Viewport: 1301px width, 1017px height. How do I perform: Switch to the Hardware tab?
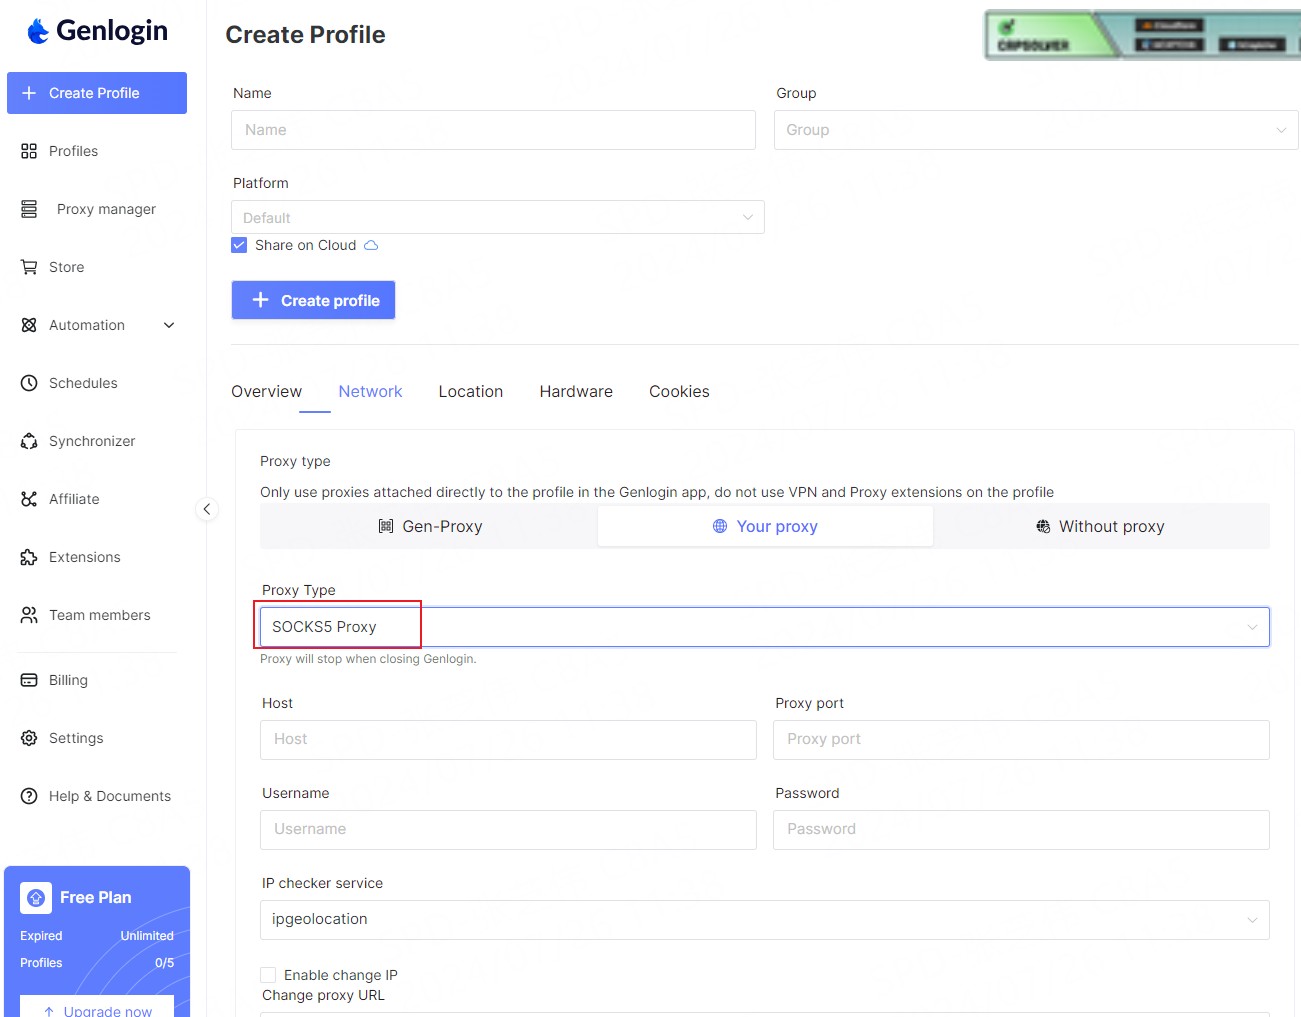pyautogui.click(x=576, y=391)
